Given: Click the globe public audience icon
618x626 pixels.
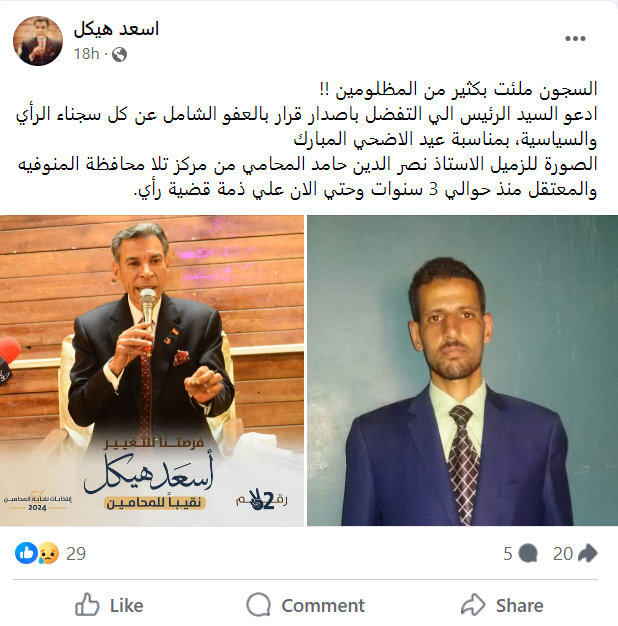Looking at the screenshot, I should click(119, 54).
